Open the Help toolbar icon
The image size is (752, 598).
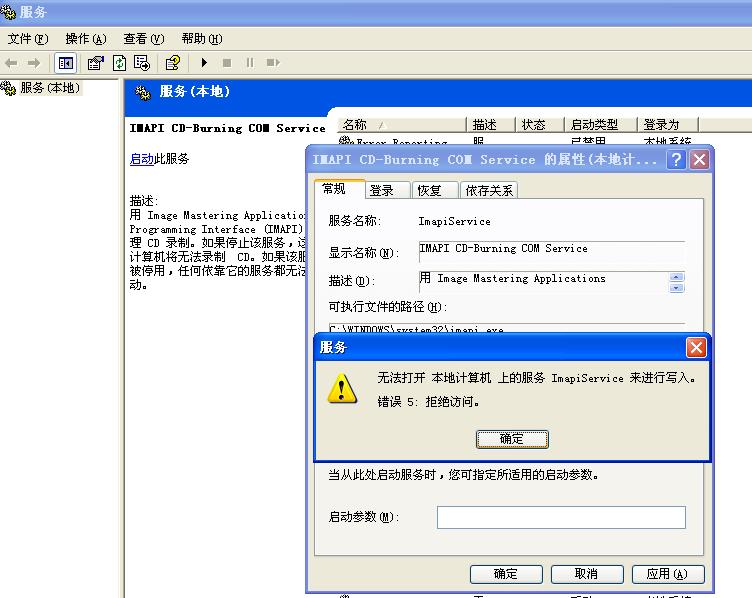[x=173, y=63]
